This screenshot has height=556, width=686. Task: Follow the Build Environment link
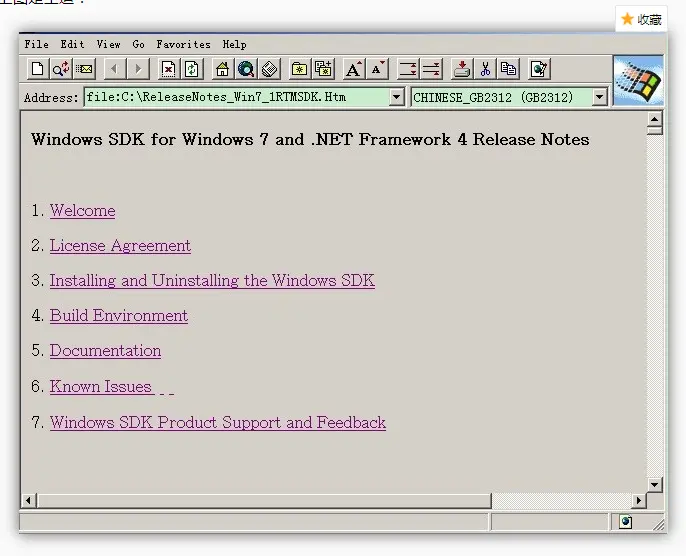click(x=119, y=315)
